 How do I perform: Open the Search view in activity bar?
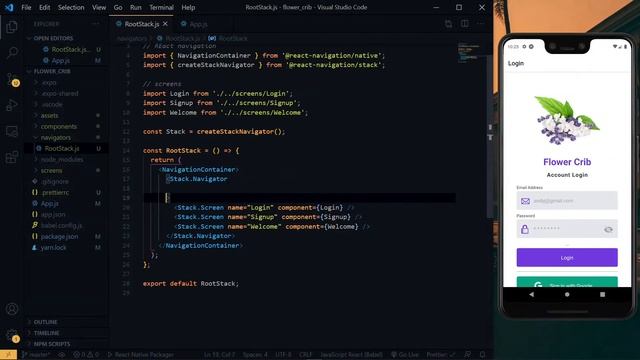coord(12,52)
